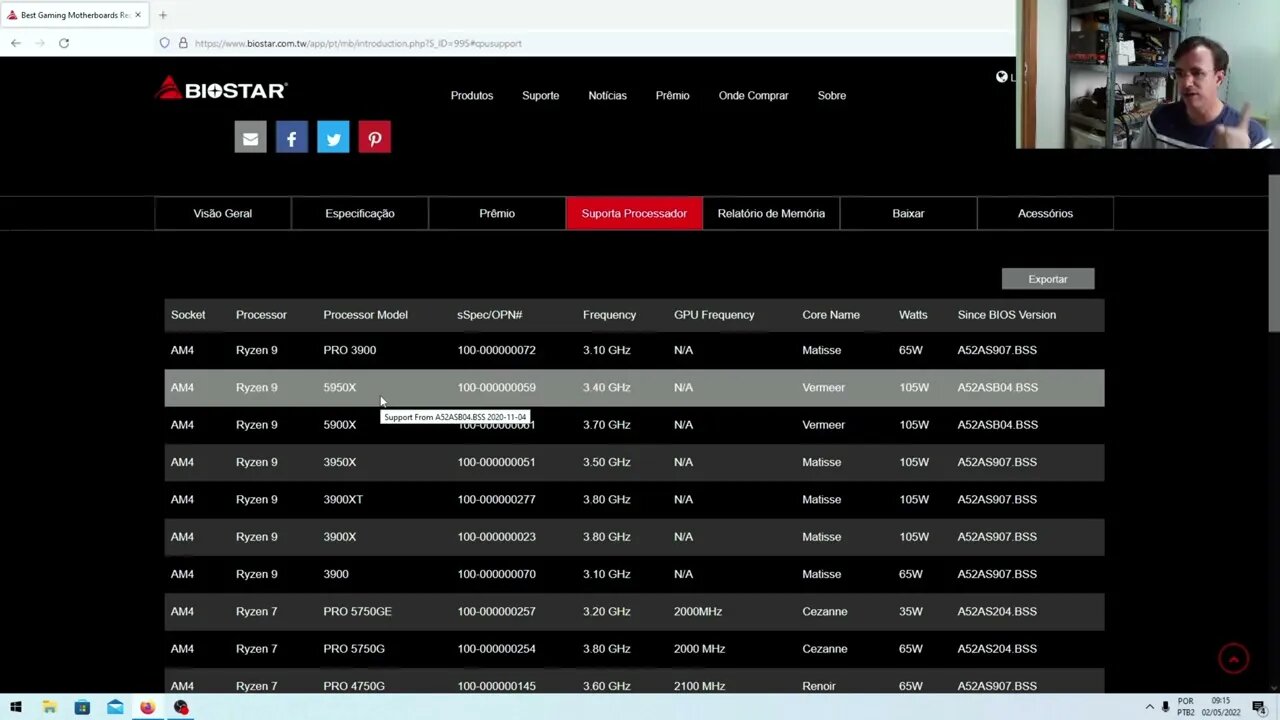This screenshot has width=1280, height=720.
Task: Select the Suporta Processador tab
Action: pos(634,213)
